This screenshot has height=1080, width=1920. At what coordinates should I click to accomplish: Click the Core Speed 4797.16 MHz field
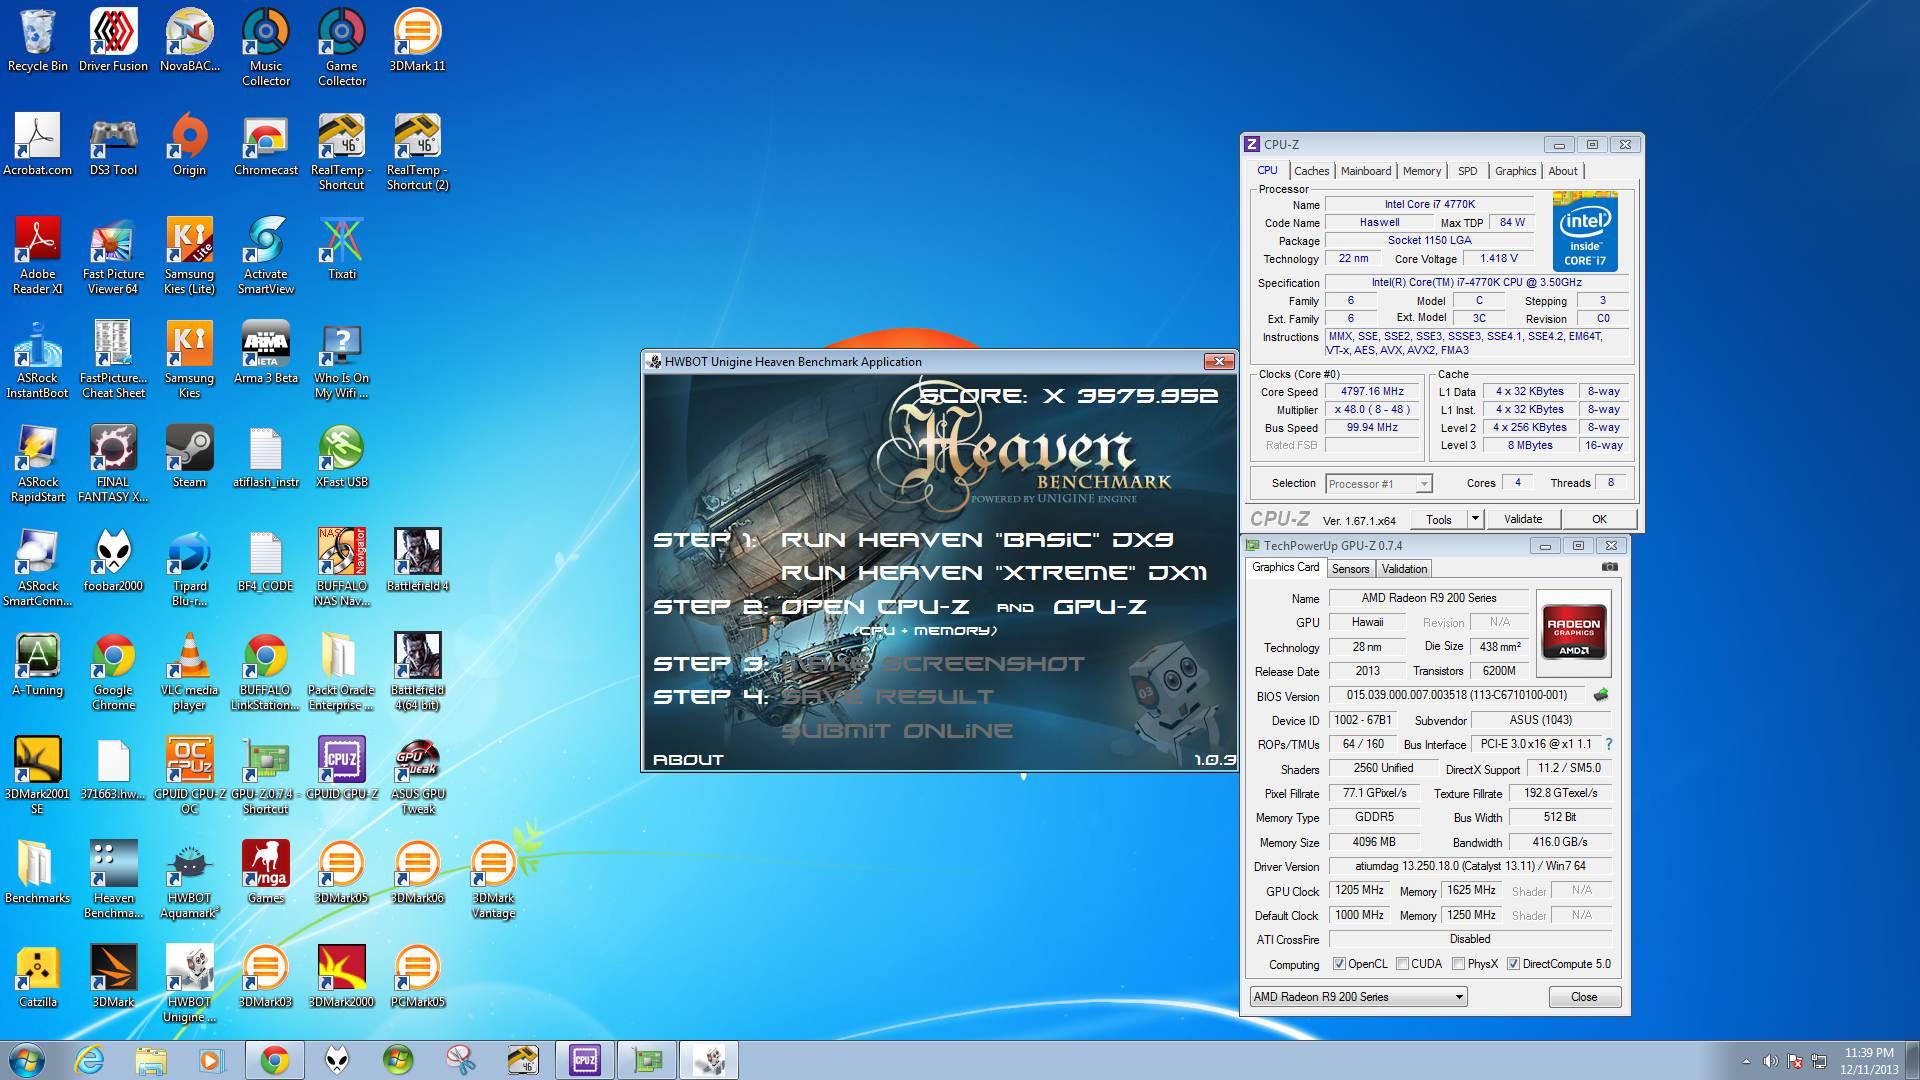point(1372,392)
